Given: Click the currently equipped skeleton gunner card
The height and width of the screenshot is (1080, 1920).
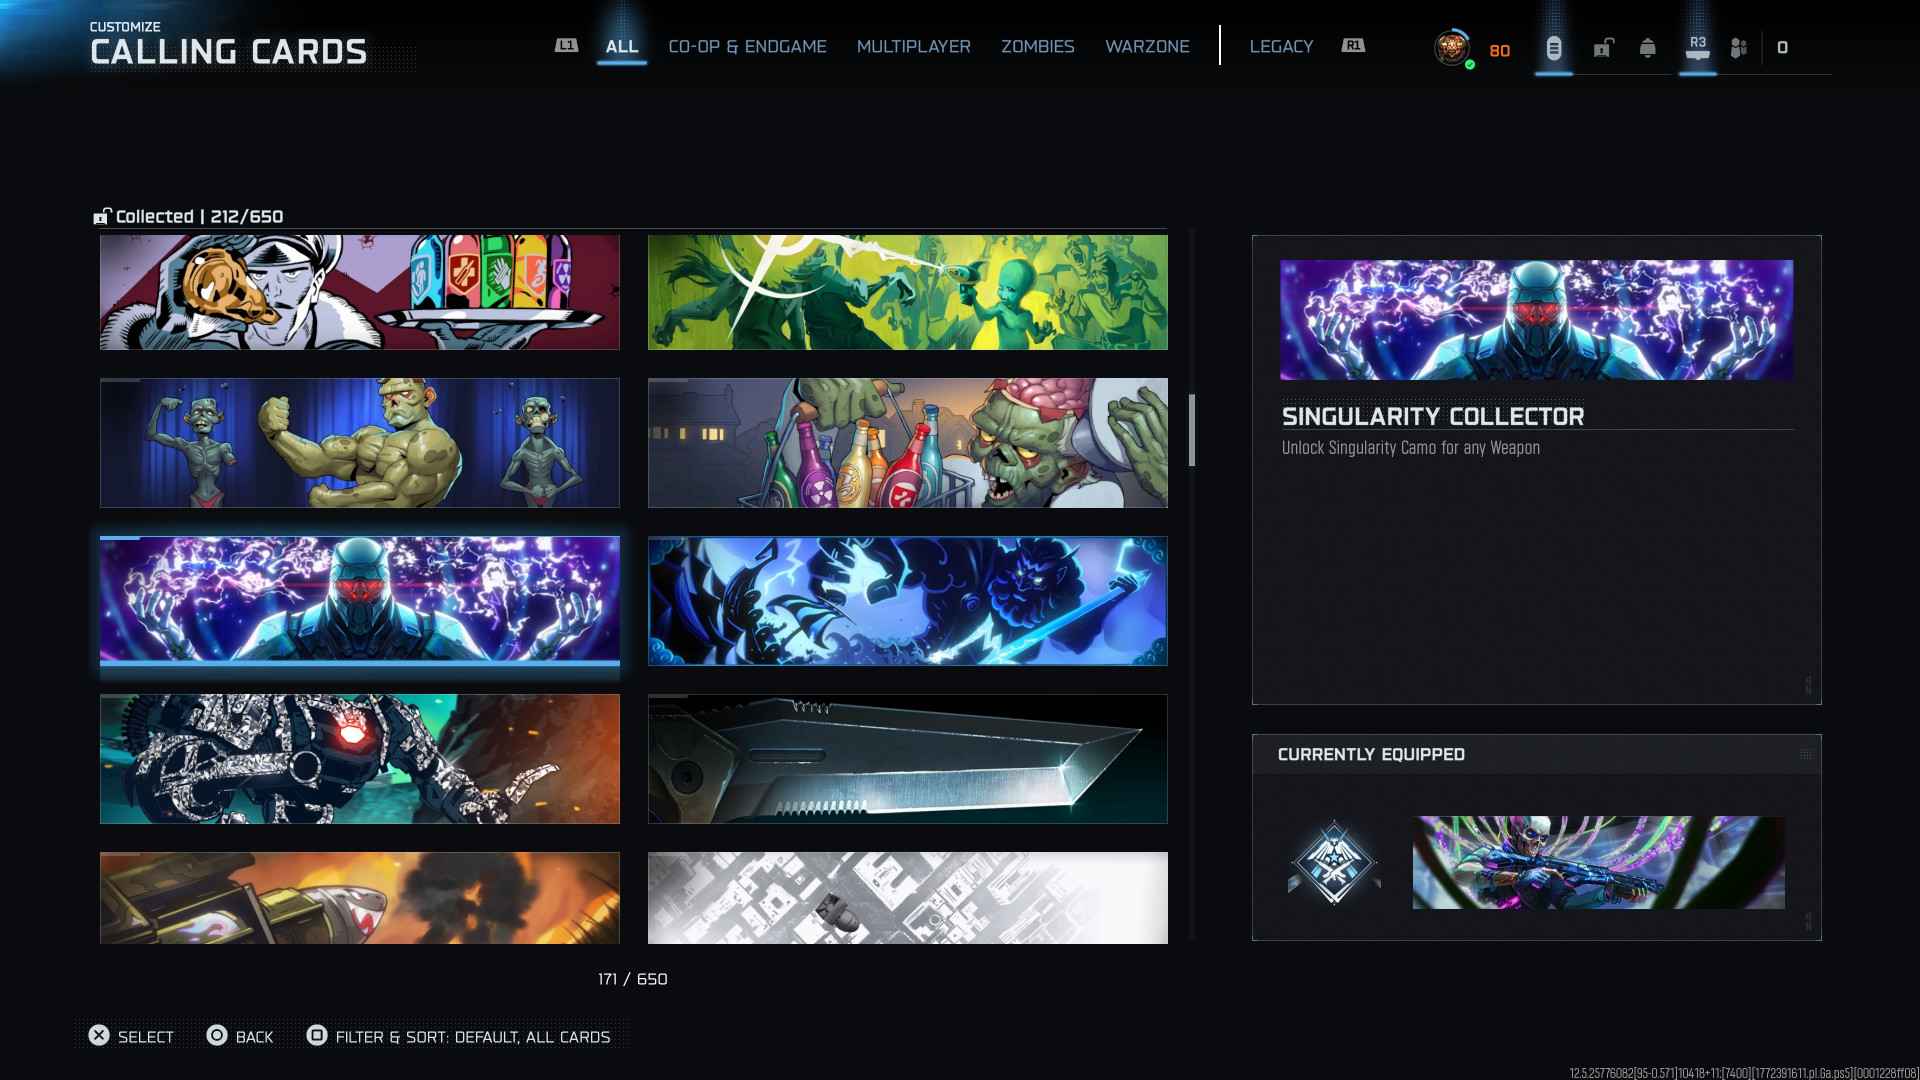Looking at the screenshot, I should pyautogui.click(x=1598, y=863).
